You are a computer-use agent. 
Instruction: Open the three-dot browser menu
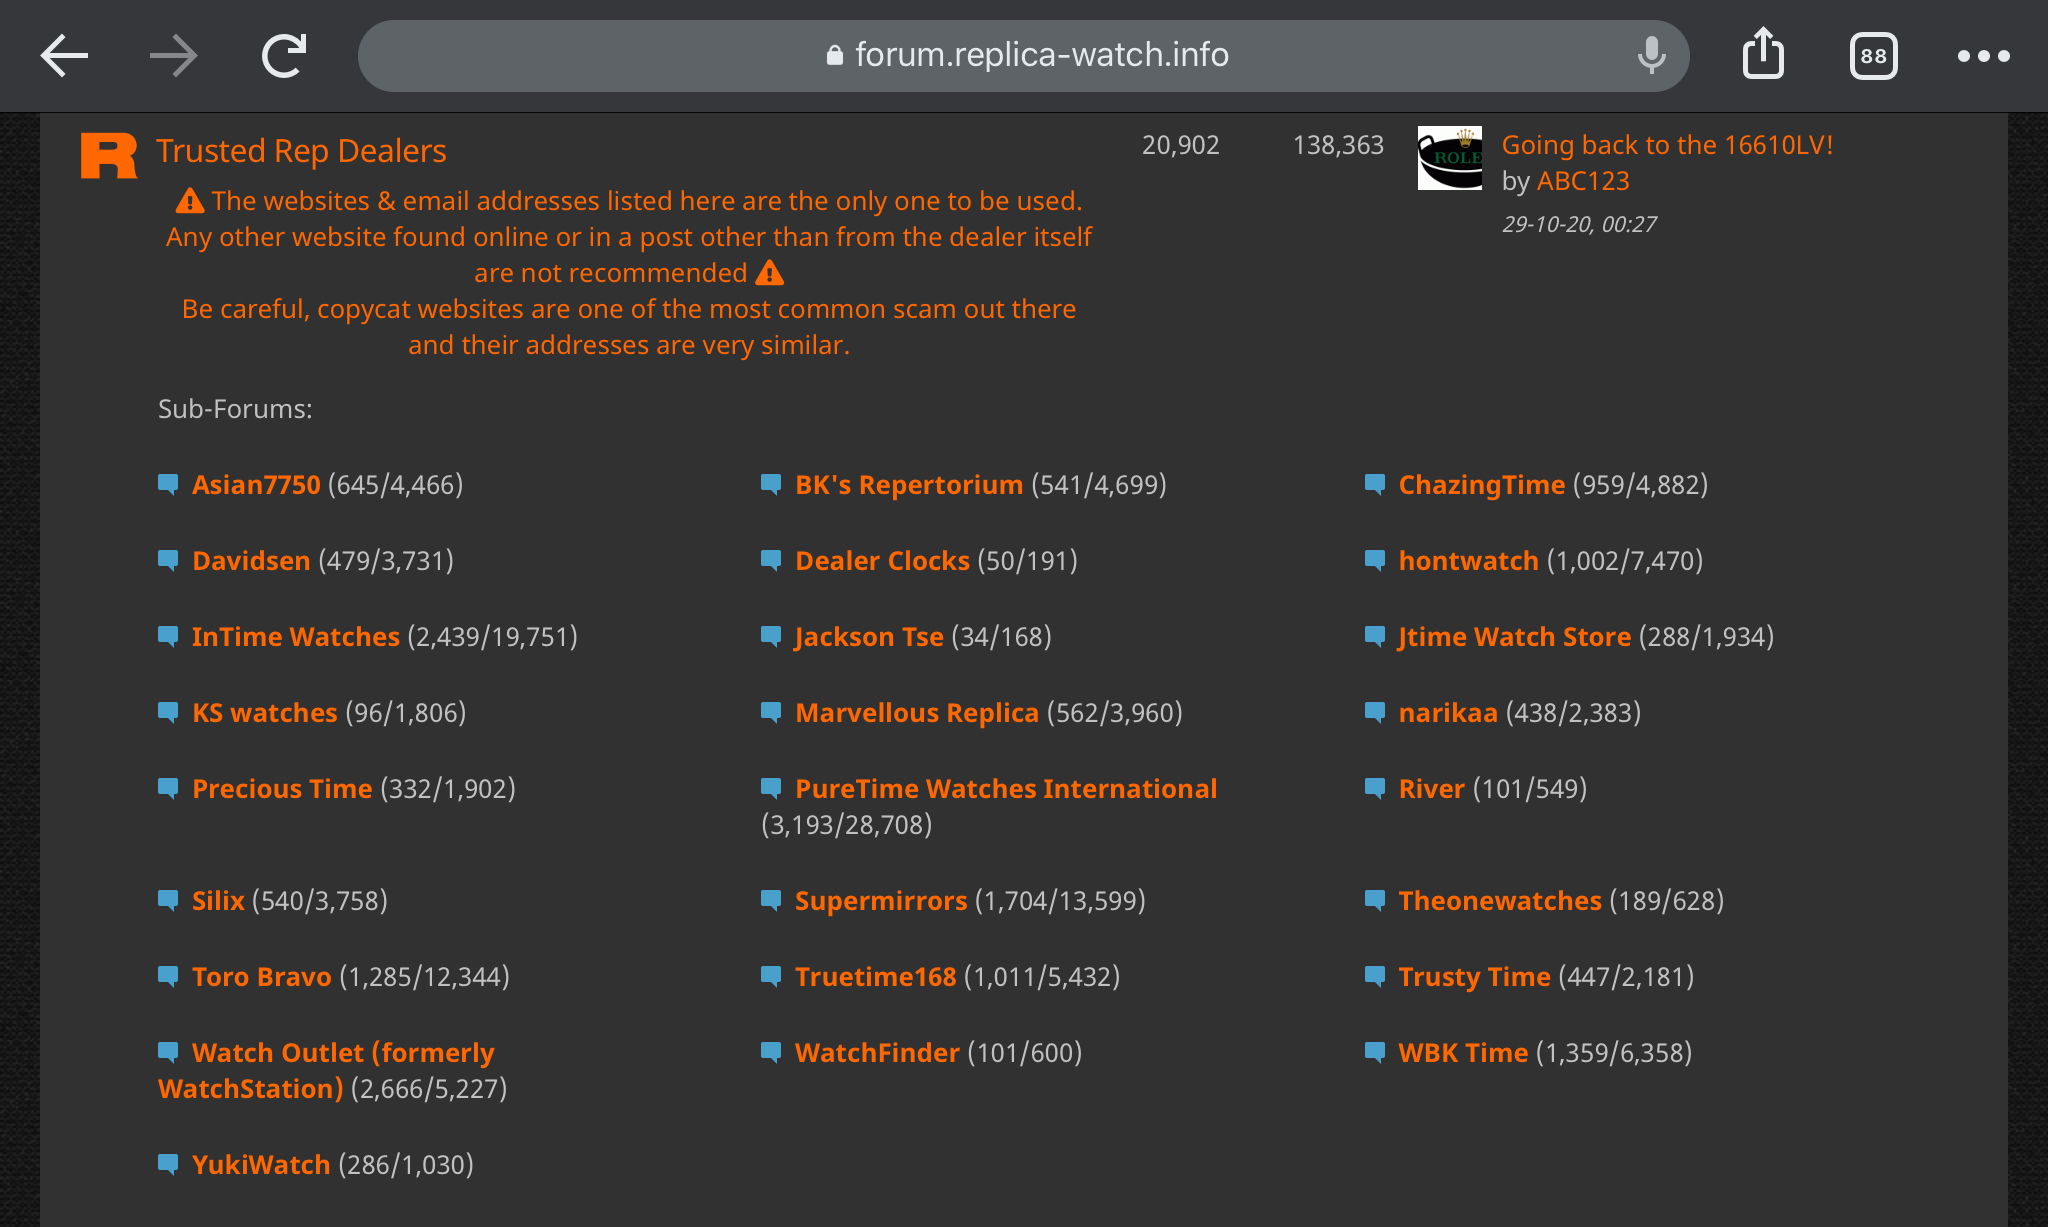1984,56
